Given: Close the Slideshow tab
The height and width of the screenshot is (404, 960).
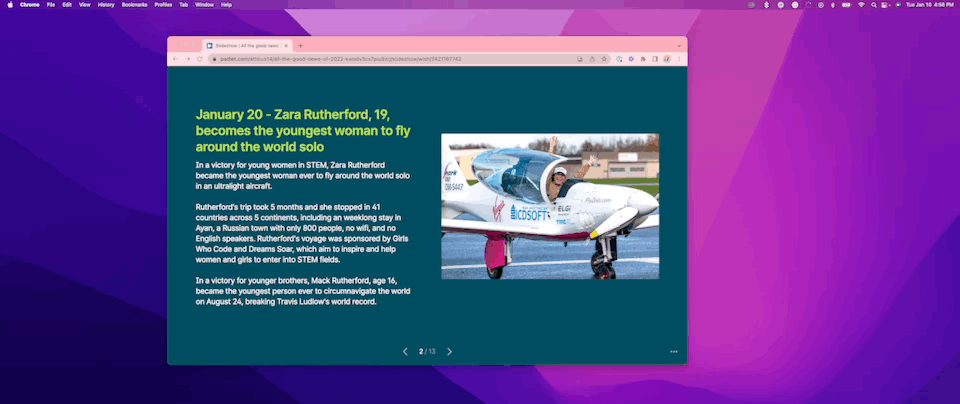Looking at the screenshot, I should pos(286,45).
